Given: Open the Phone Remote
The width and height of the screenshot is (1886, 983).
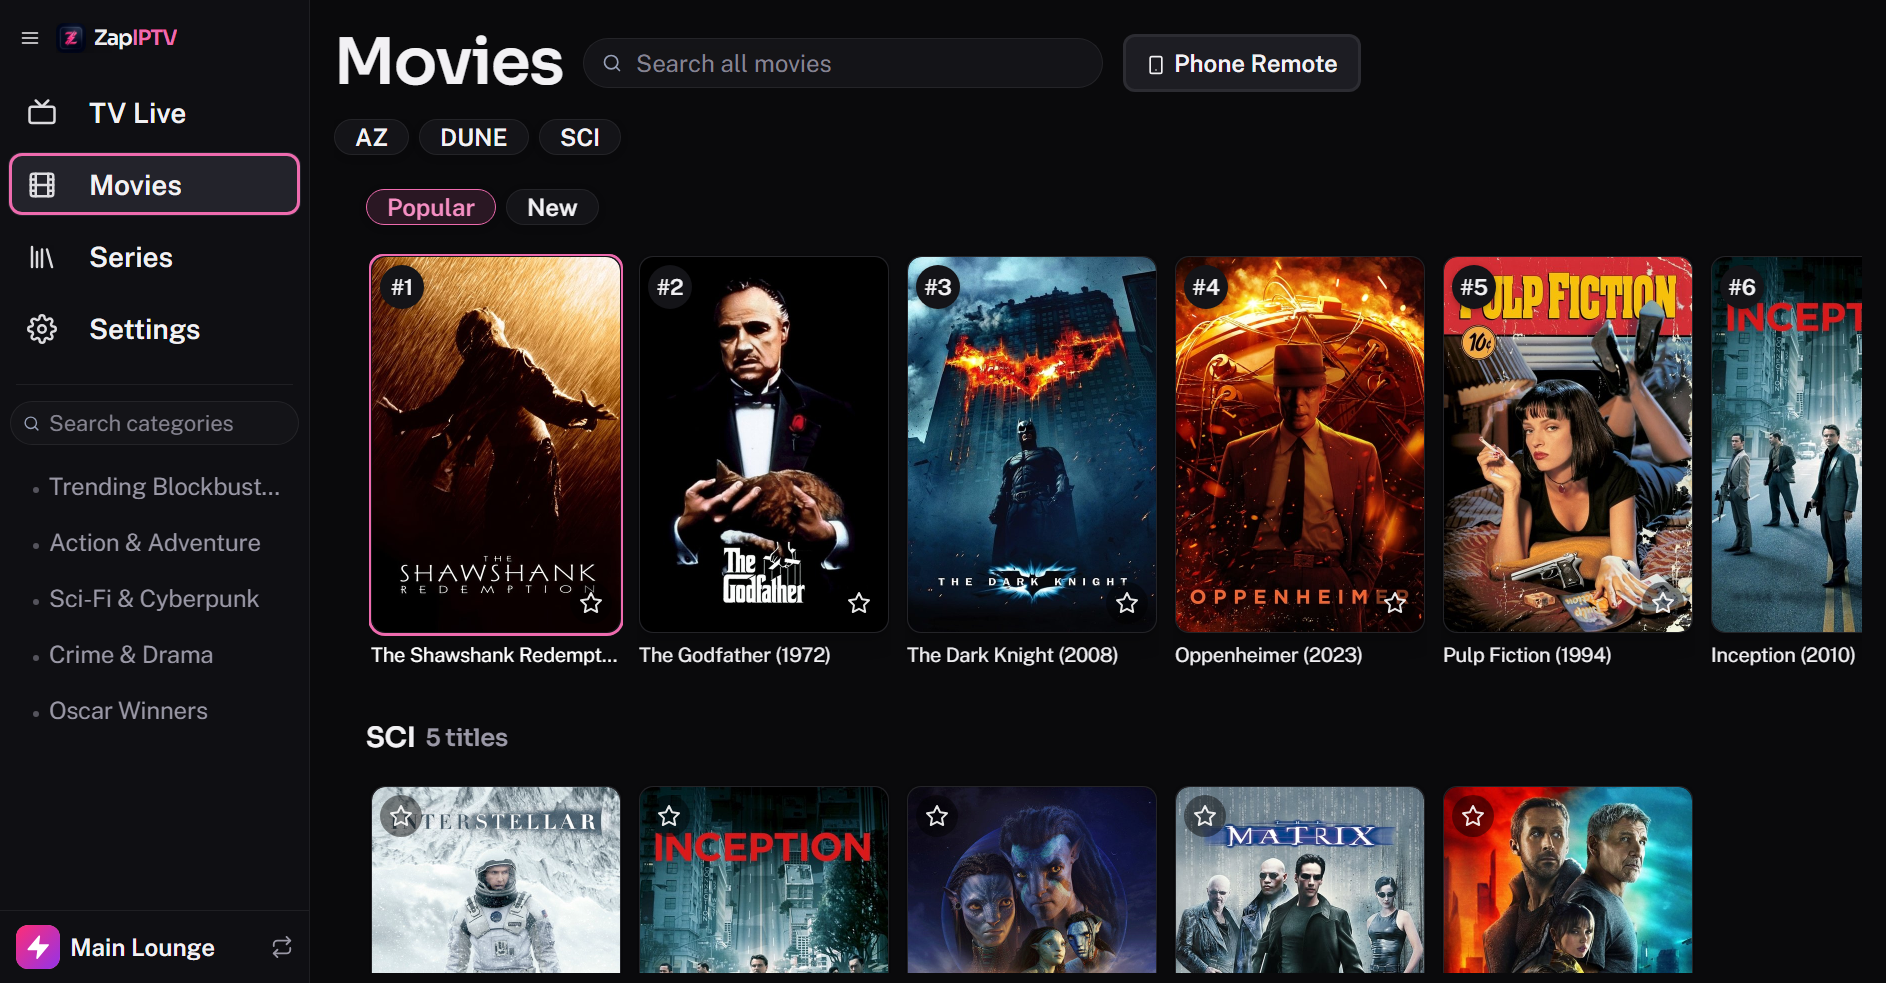Looking at the screenshot, I should 1241,63.
